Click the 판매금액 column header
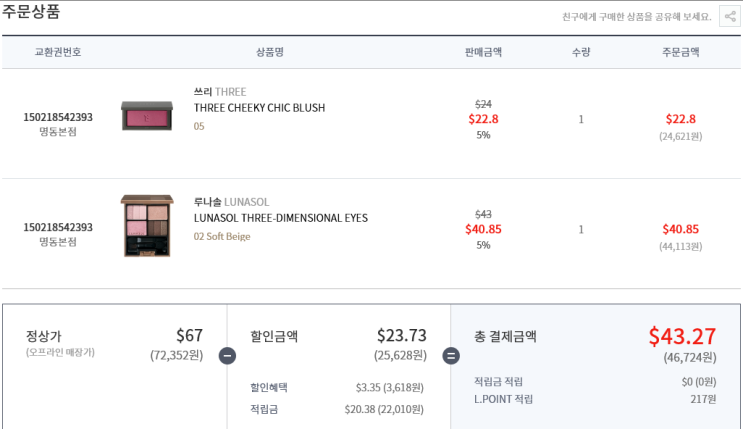Image resolution: width=743 pixels, height=429 pixels. tap(483, 52)
